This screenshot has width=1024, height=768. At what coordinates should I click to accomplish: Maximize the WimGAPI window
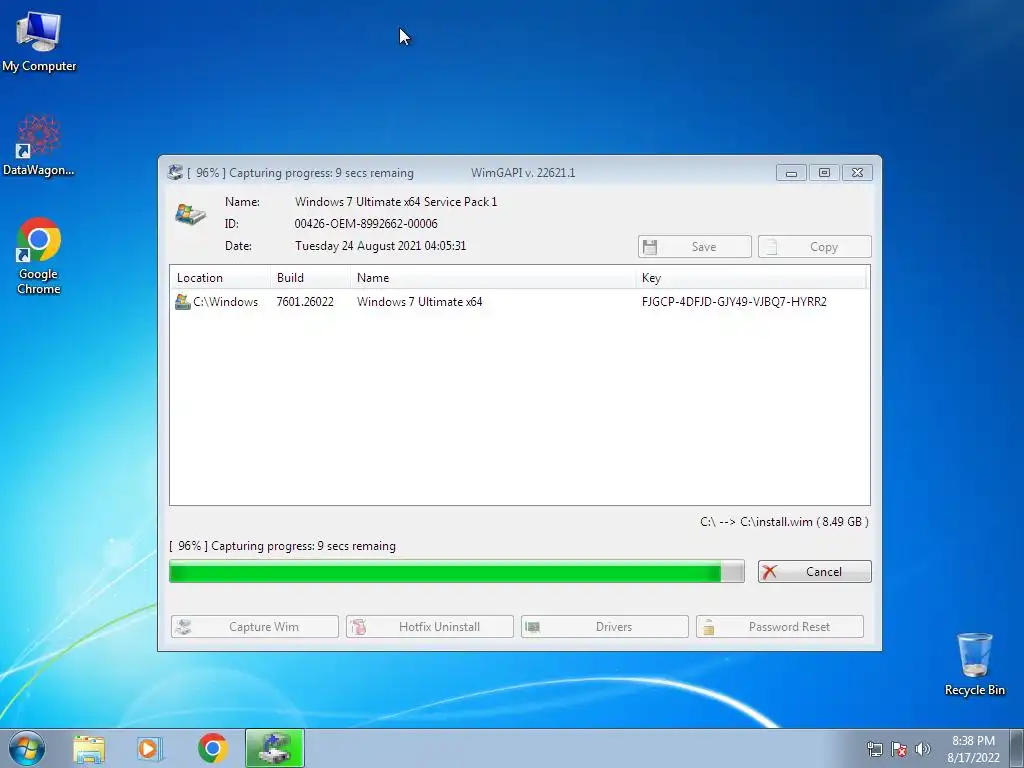point(824,172)
